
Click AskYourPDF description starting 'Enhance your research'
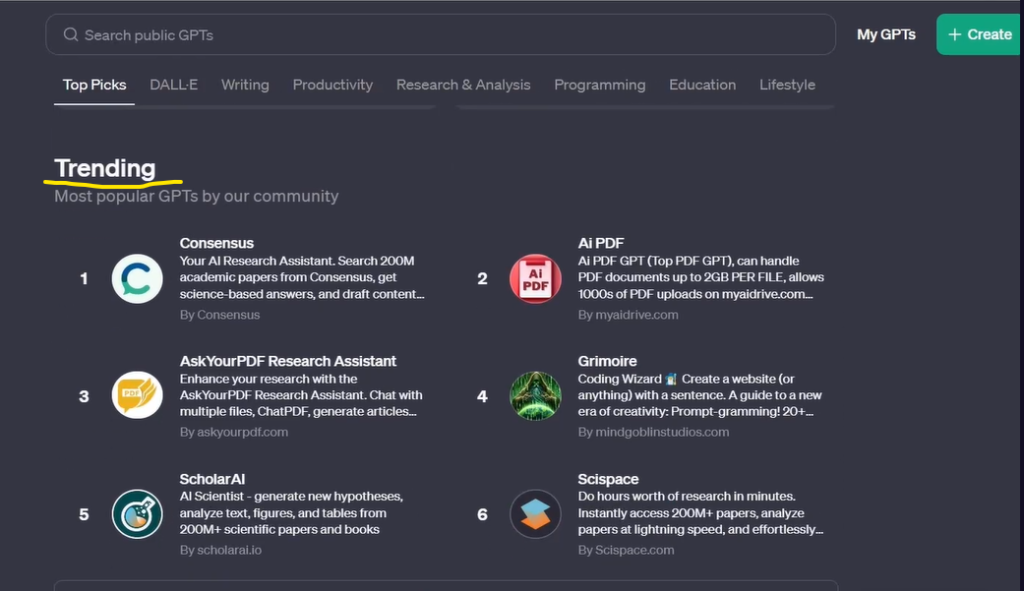(301, 395)
